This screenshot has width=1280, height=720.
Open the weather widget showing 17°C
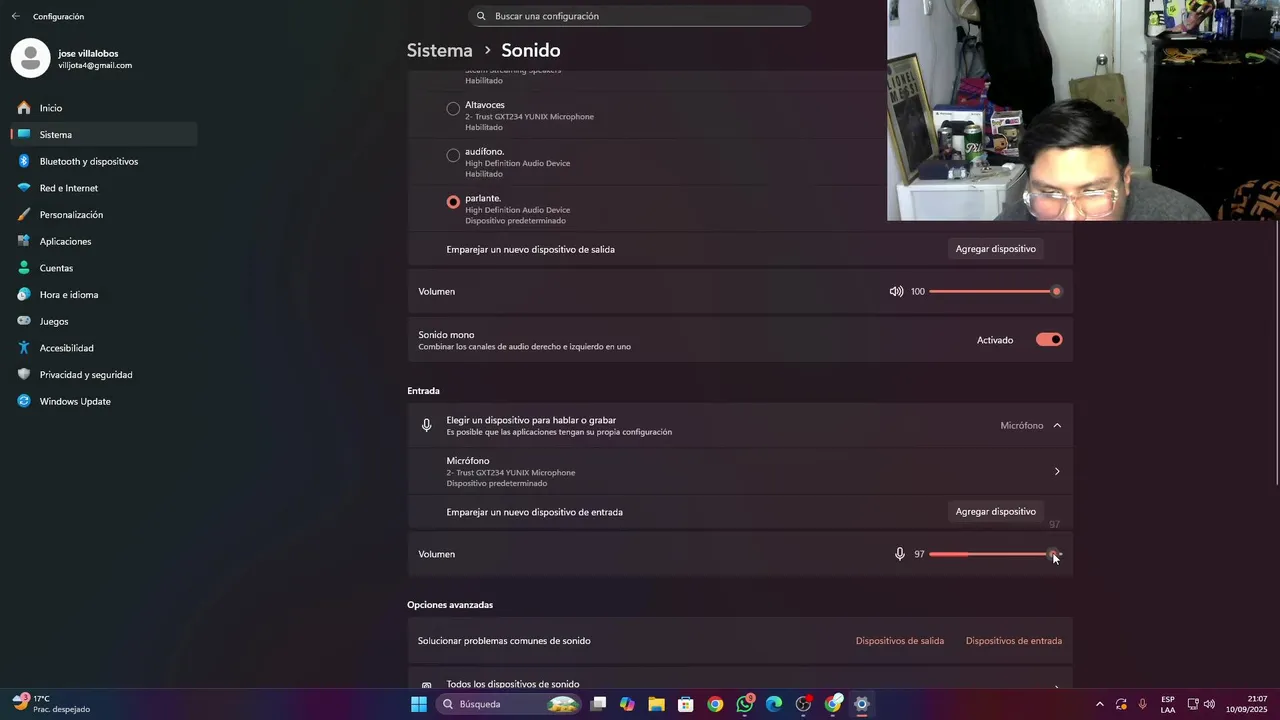point(52,704)
